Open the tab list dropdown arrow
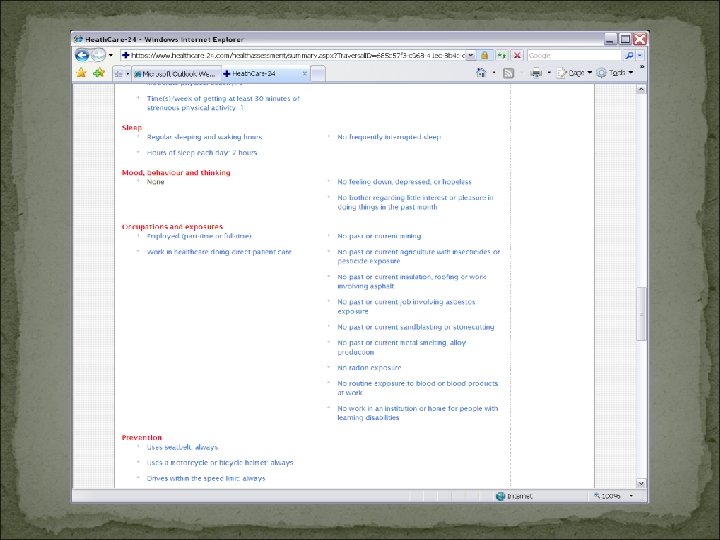Screen dimensions: 720x540 (x=127, y=74)
